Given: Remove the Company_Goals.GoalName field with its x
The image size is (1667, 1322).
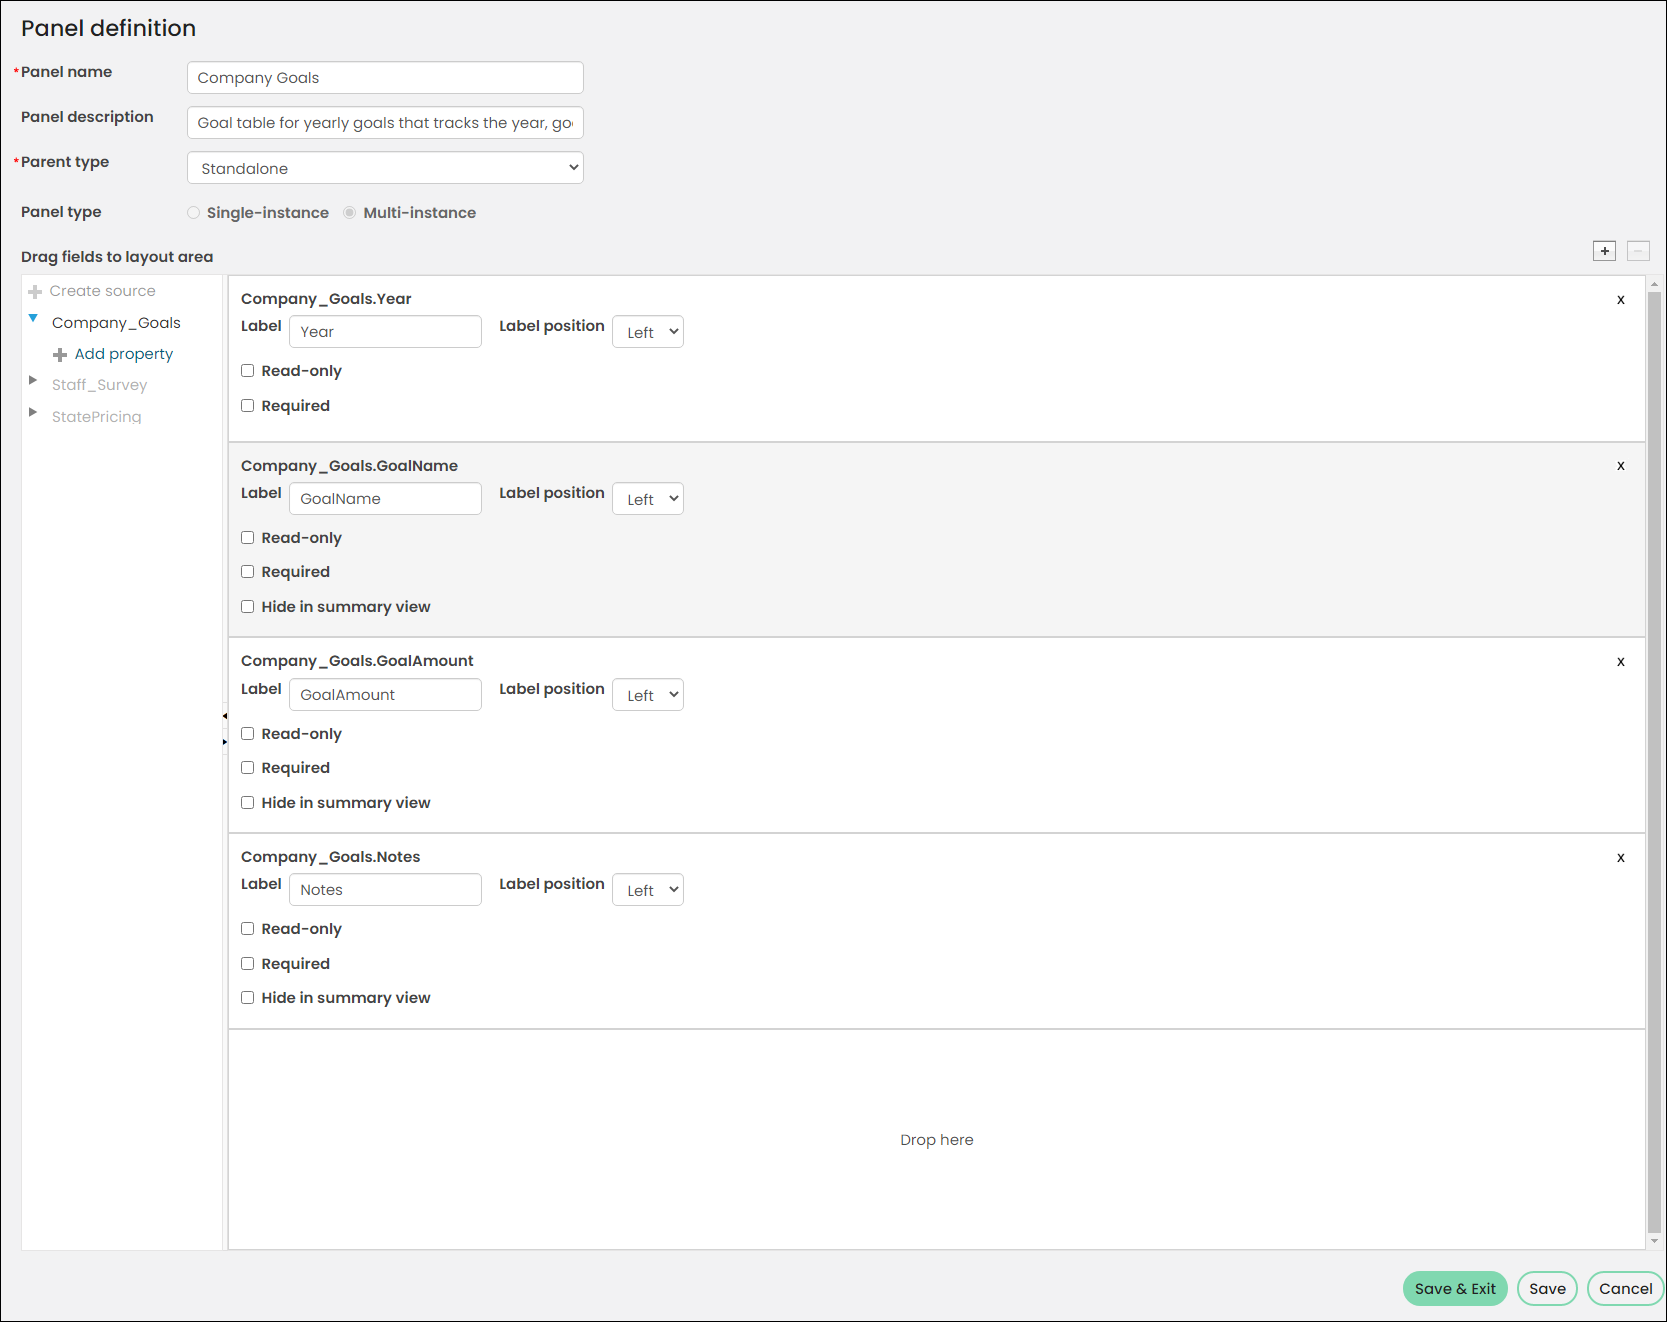Looking at the screenshot, I should coord(1621,466).
